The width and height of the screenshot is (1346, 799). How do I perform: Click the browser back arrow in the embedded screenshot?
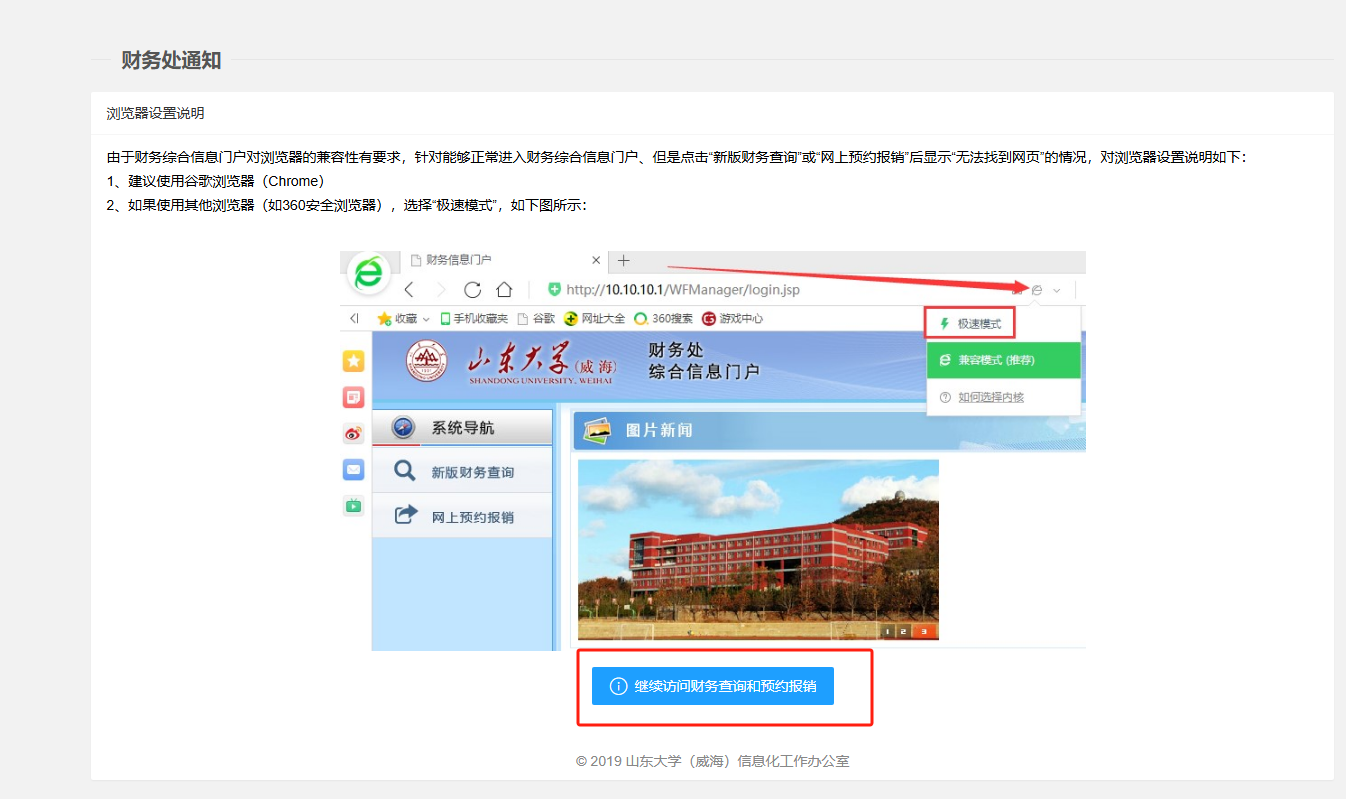(409, 290)
